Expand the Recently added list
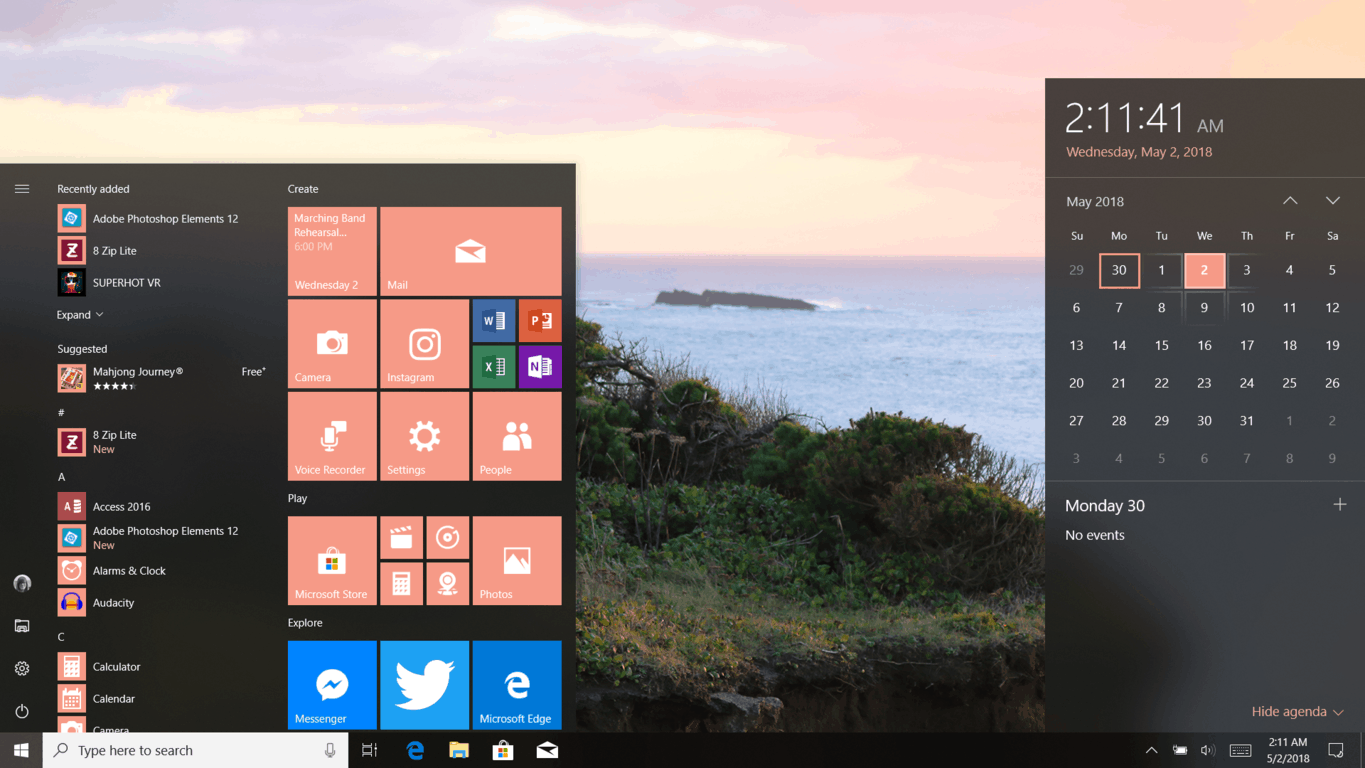Viewport: 1365px width, 768px height. click(80, 315)
